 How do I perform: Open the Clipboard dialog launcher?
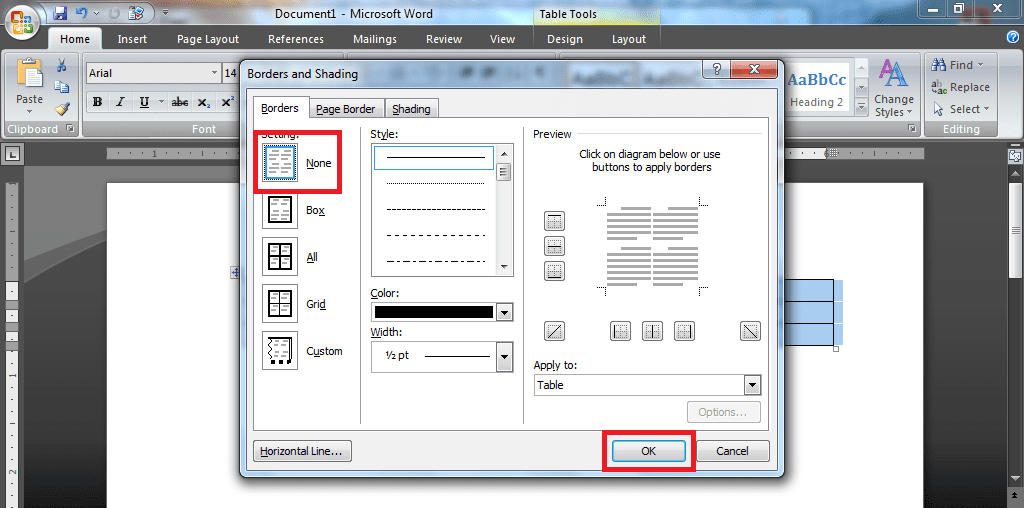70,129
